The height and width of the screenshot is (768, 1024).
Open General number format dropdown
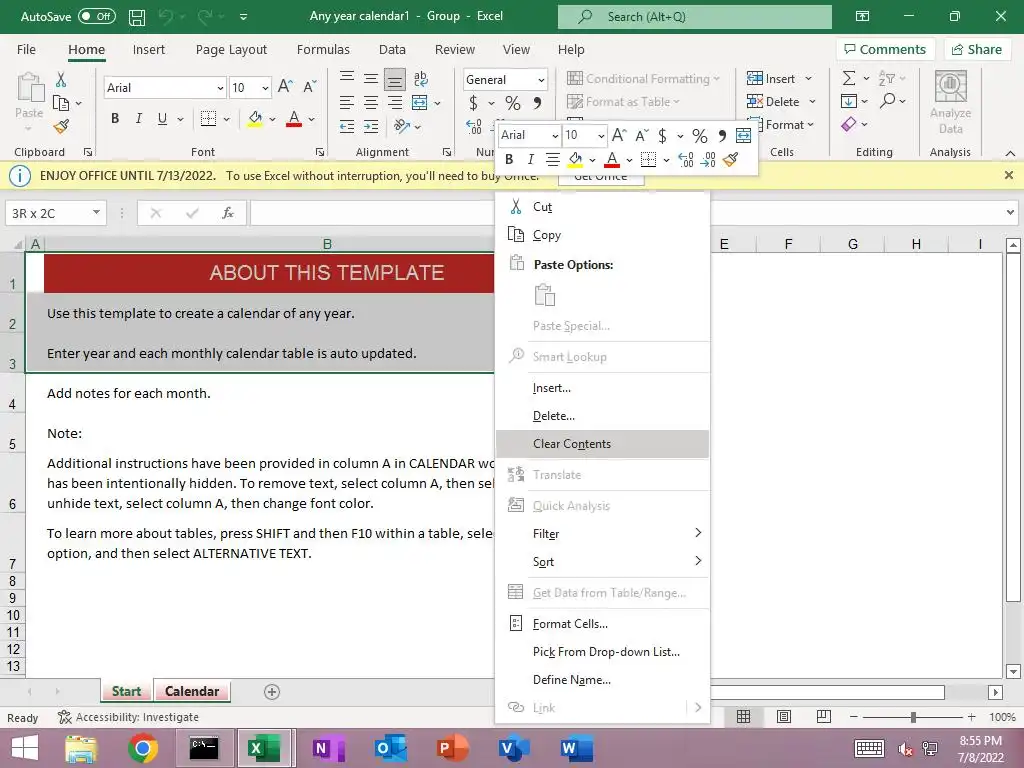coord(541,80)
